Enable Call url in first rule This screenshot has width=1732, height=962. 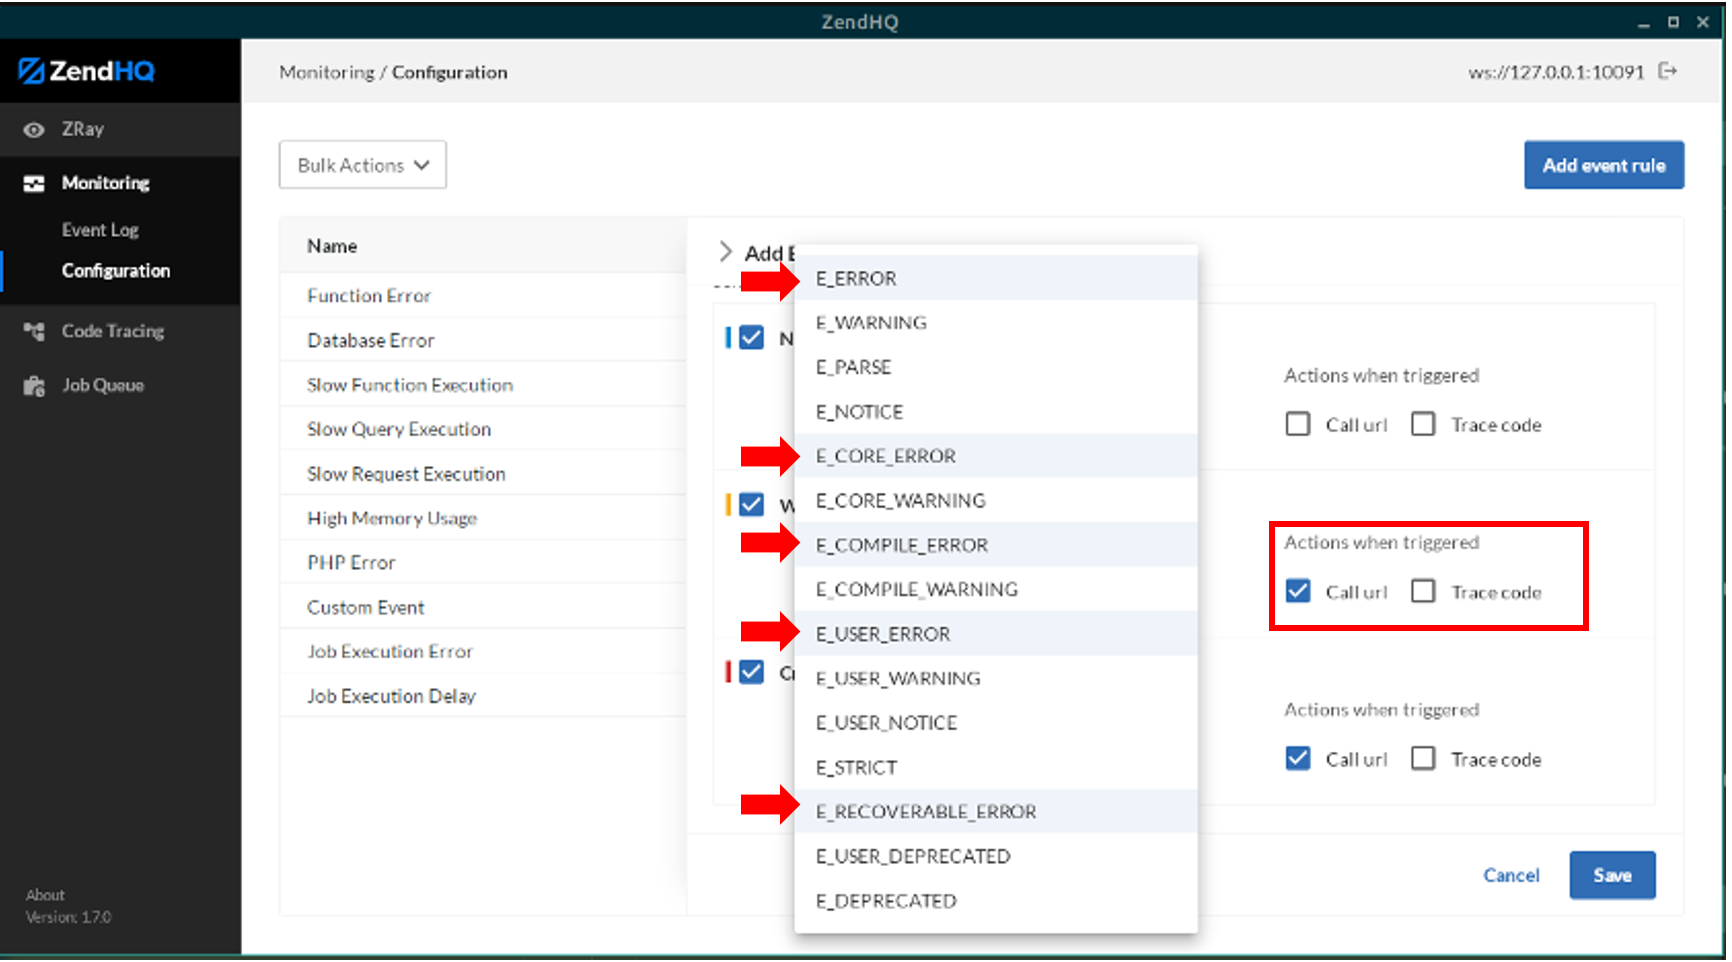(1298, 425)
